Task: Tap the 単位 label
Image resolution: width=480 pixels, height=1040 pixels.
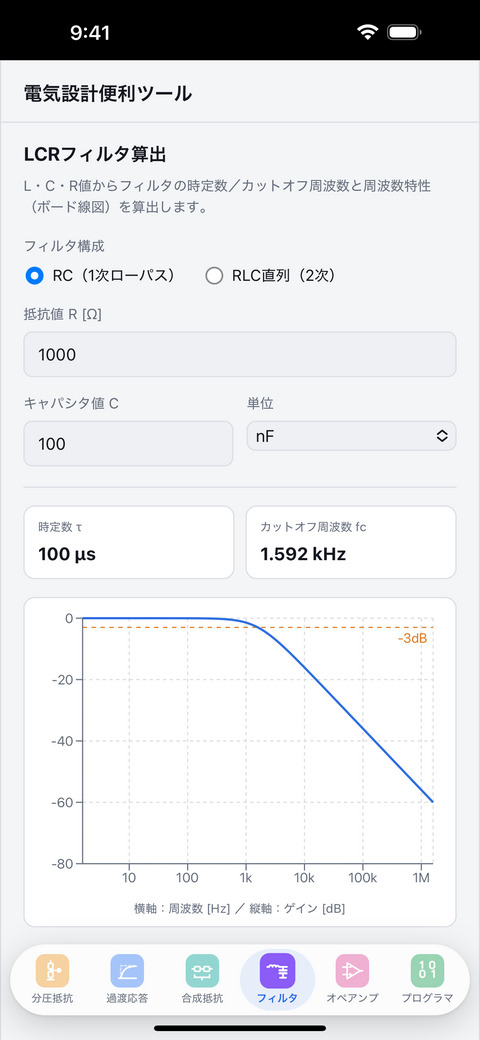Action: point(260,403)
